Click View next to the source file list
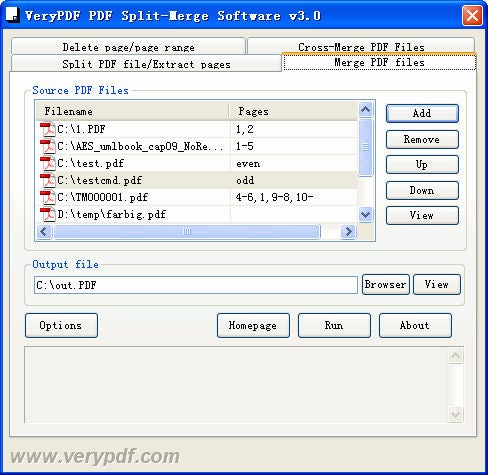 (422, 216)
